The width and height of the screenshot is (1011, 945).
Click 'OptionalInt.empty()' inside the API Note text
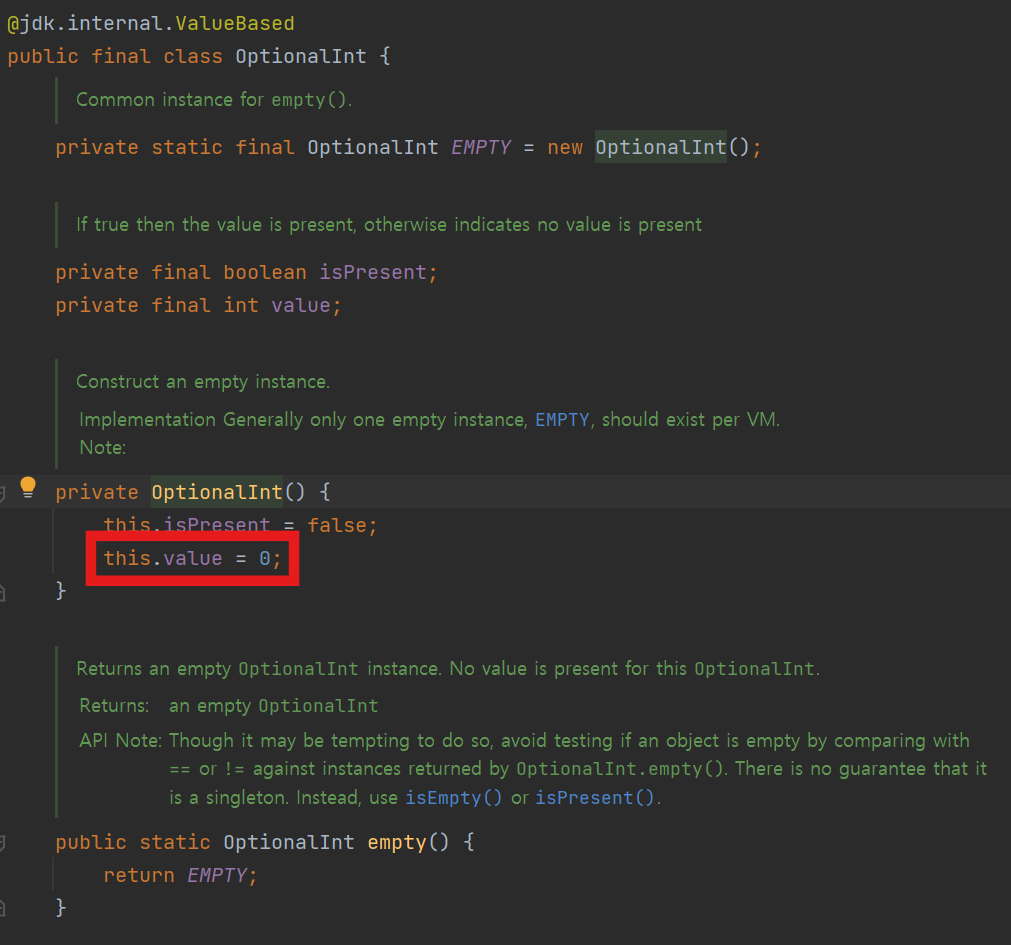click(x=619, y=769)
